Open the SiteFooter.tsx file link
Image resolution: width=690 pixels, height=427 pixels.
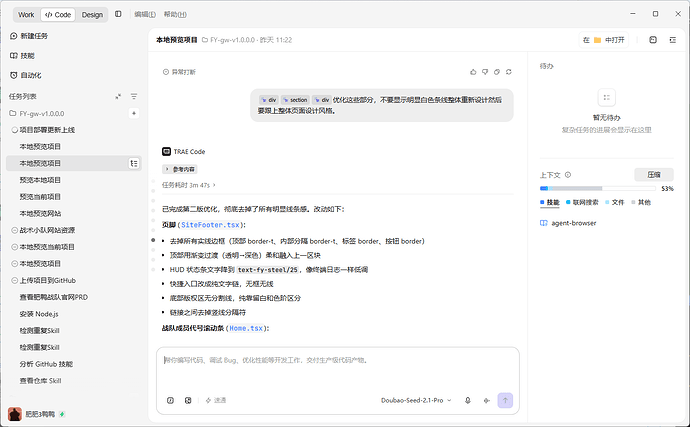(x=210, y=225)
